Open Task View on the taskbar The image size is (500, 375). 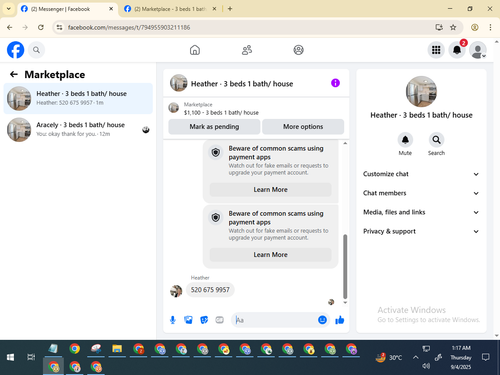31,357
